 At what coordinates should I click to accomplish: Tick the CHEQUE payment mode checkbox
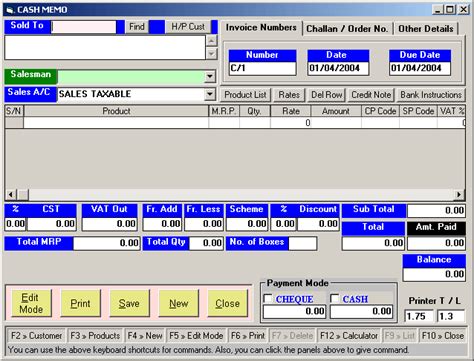(268, 298)
